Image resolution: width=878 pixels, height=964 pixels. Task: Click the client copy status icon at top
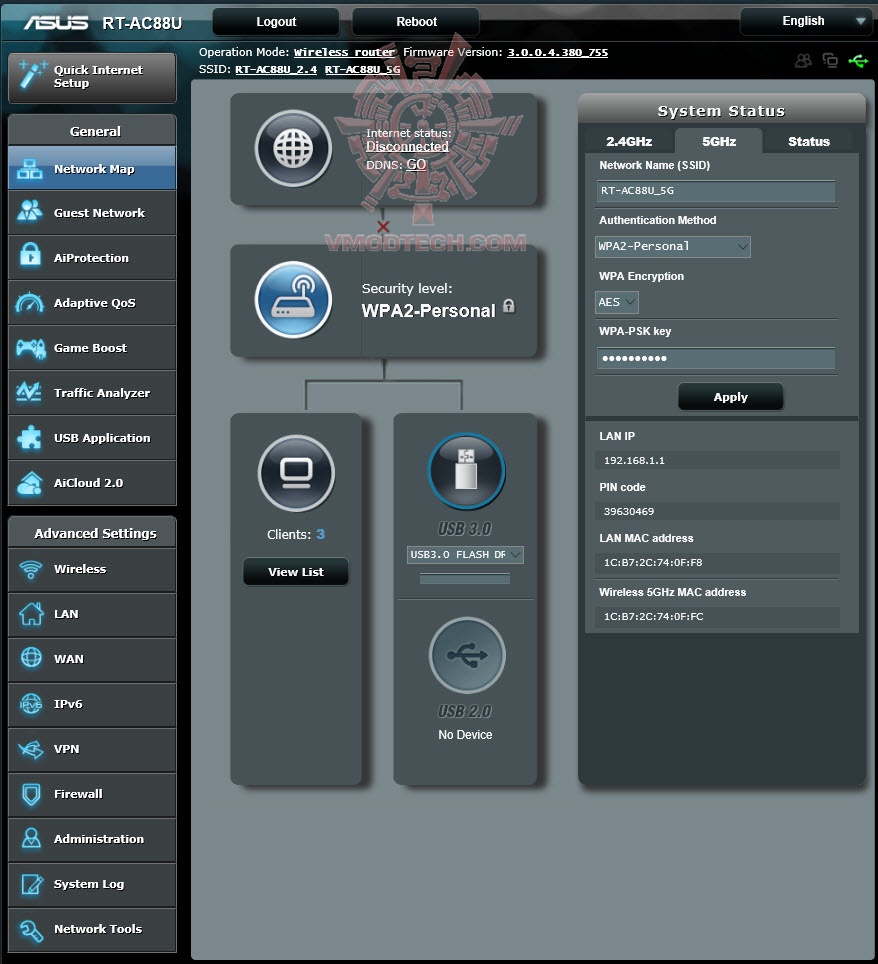(830, 60)
